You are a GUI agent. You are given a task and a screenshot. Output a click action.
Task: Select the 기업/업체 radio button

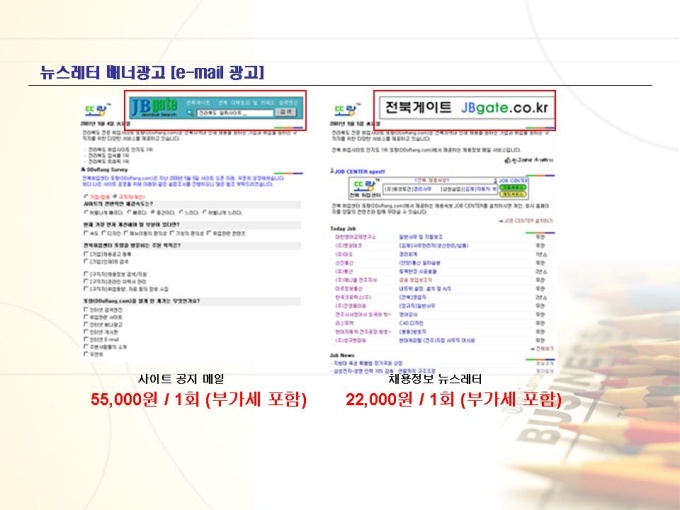[86, 196]
